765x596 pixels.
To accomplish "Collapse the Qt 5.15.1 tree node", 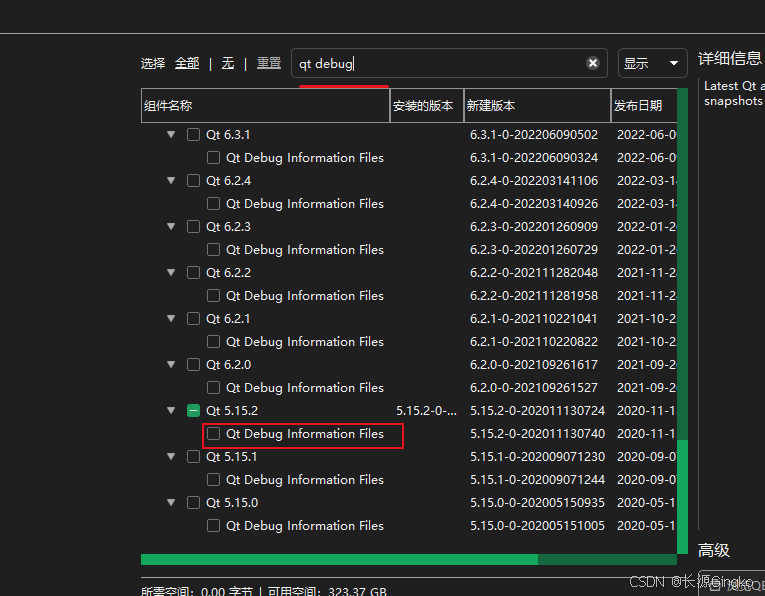I will click(171, 456).
